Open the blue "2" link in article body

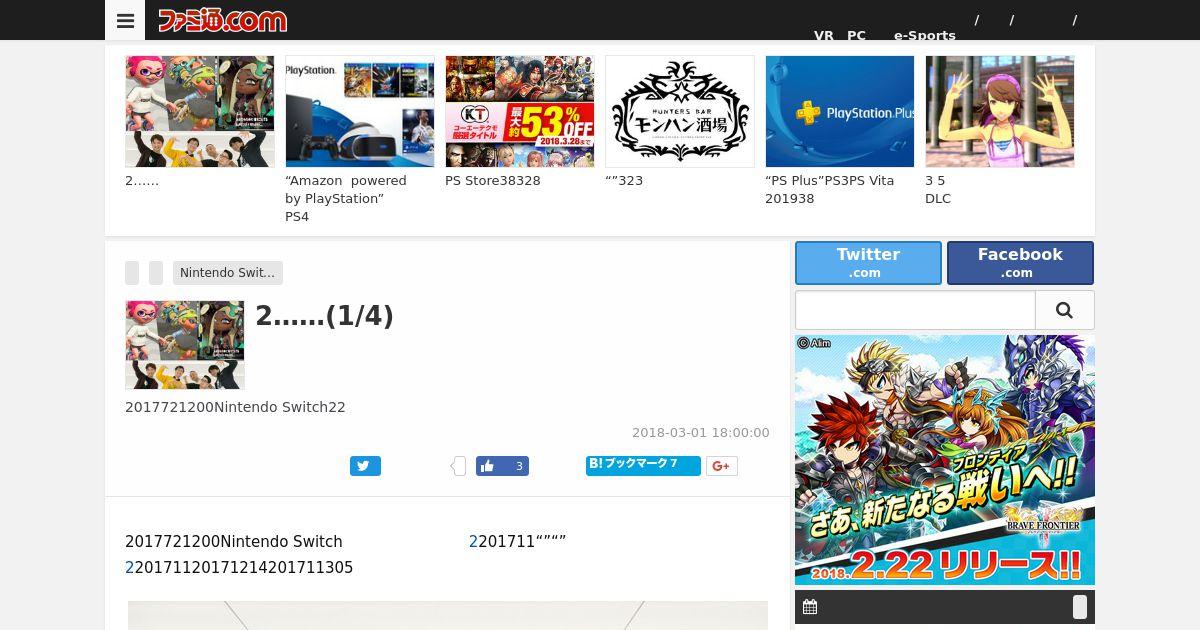473,542
